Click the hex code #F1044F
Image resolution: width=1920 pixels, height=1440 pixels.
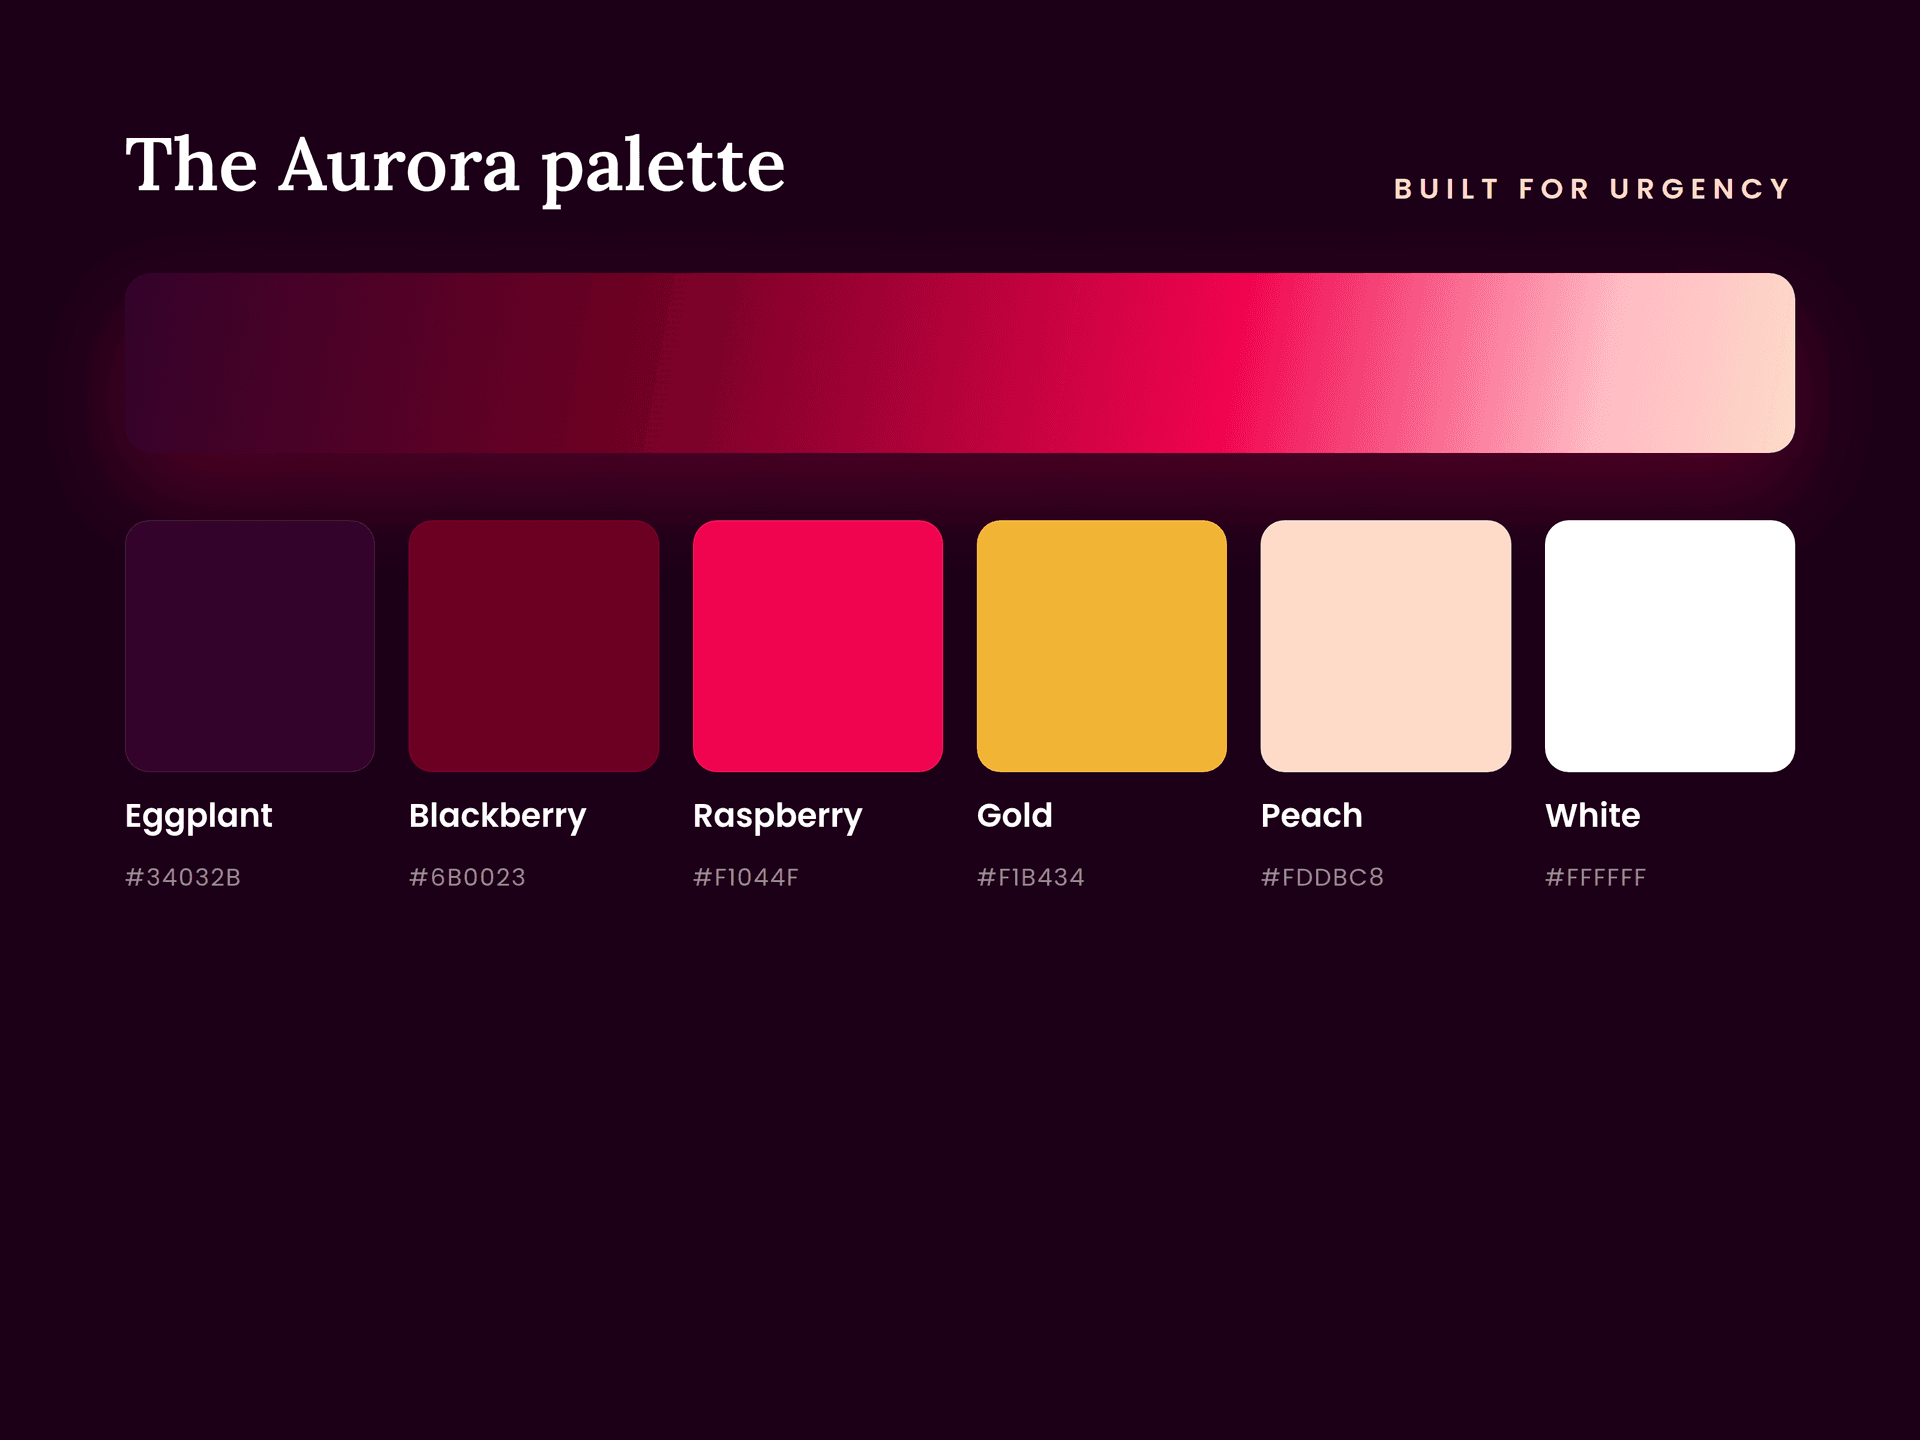click(x=746, y=877)
